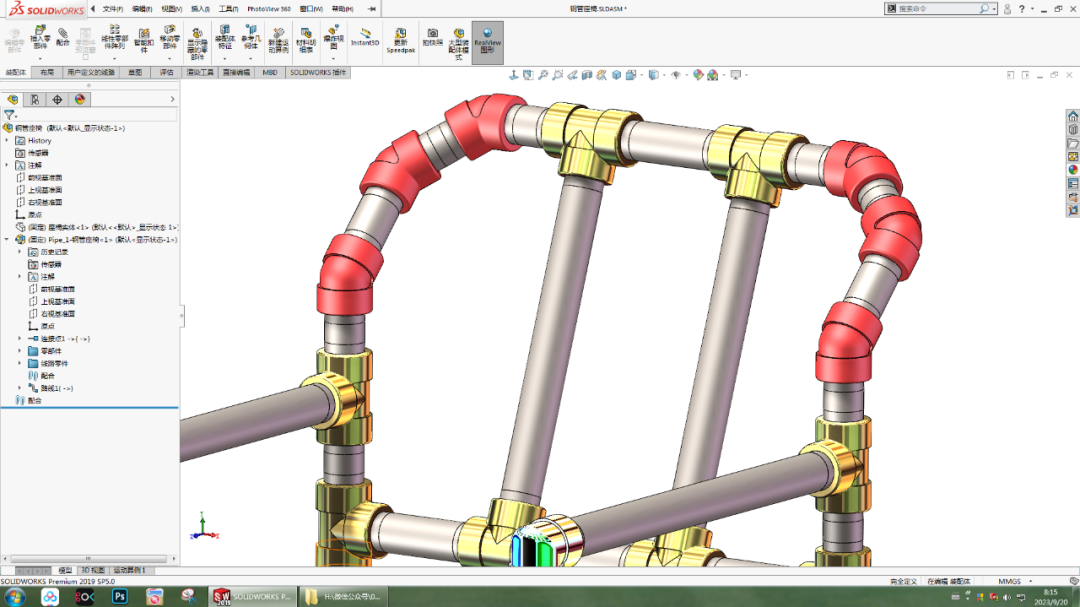Expand the History folder in the FeatureManager tree
Viewport: 1080px width, 607px height.
(9, 140)
